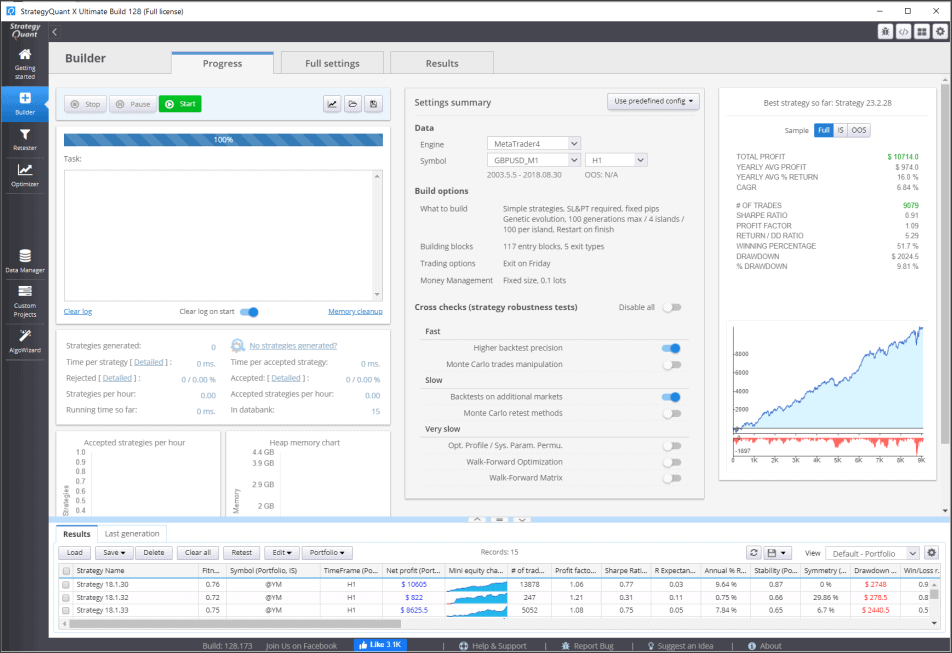Screen dimensions: 952x653
Task: Click the About info icon in status bar
Action: [752, 646]
